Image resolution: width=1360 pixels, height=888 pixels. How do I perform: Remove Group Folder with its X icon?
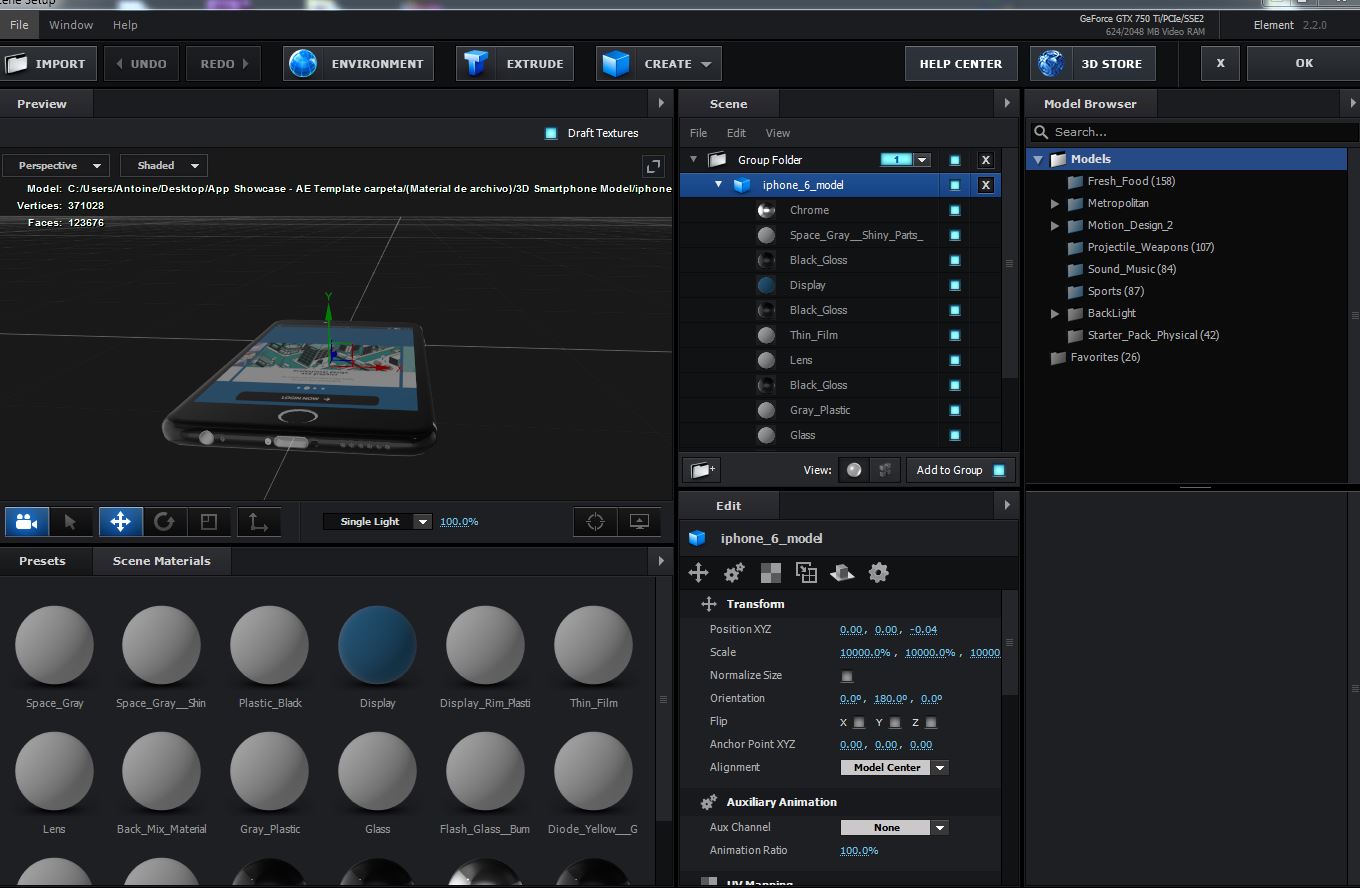click(x=985, y=160)
